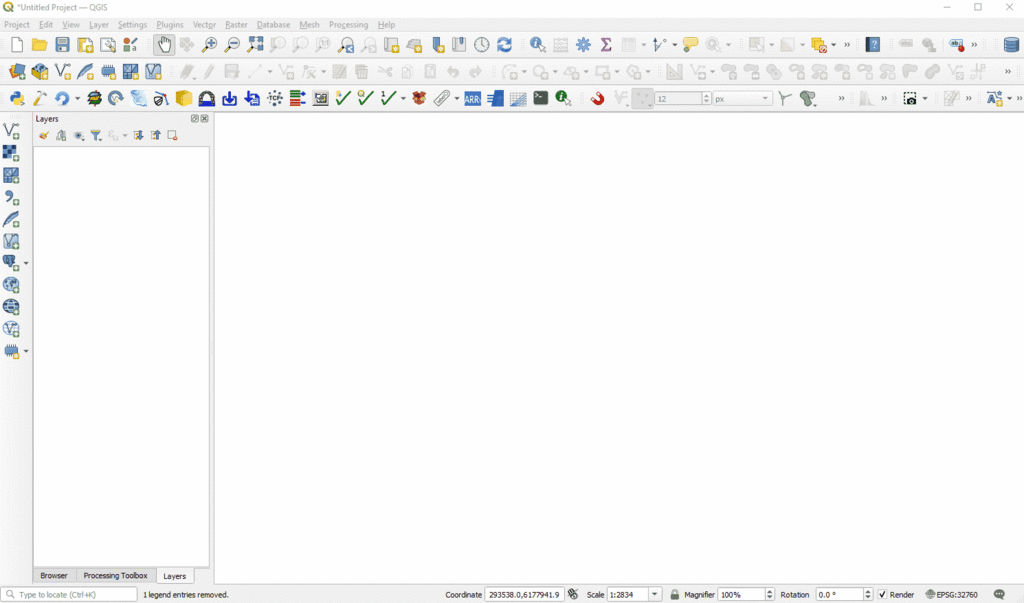This screenshot has width=1024, height=603.
Task: Click the Identify Features tool
Action: tap(537, 45)
